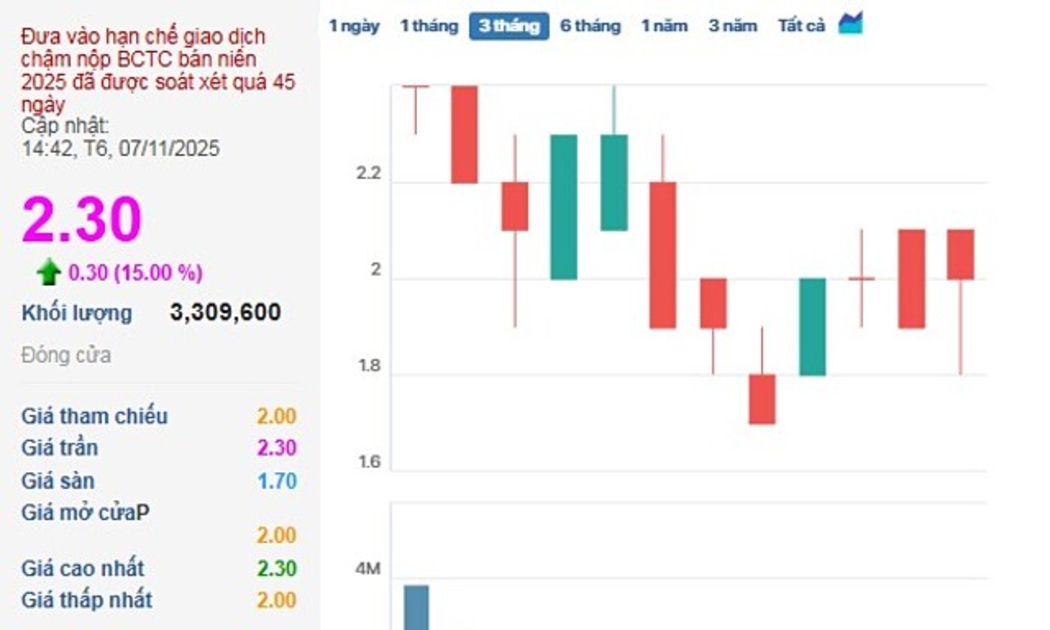Open the 1 năm chart range
This screenshot has height=630, width=1050.
coord(664,26)
